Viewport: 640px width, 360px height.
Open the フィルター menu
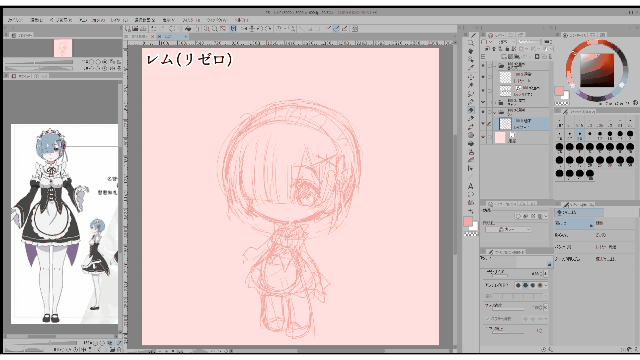click(x=191, y=20)
